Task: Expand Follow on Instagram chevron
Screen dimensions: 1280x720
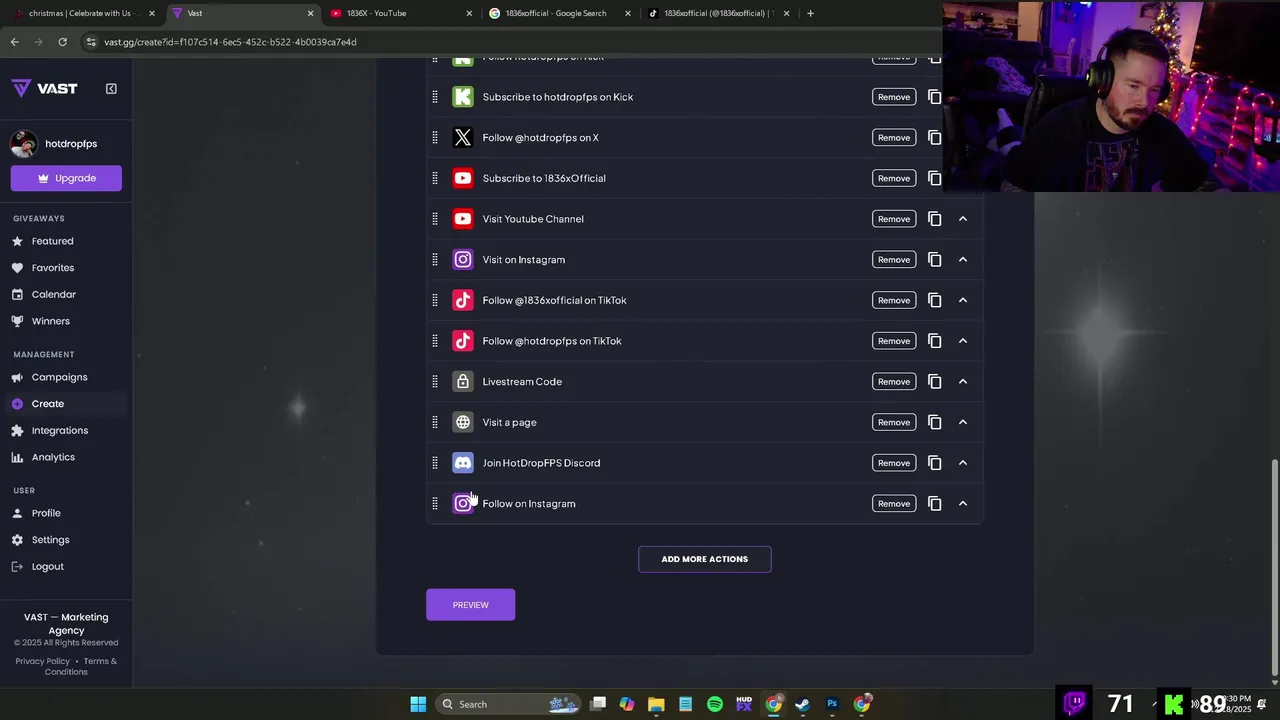Action: [x=963, y=504]
